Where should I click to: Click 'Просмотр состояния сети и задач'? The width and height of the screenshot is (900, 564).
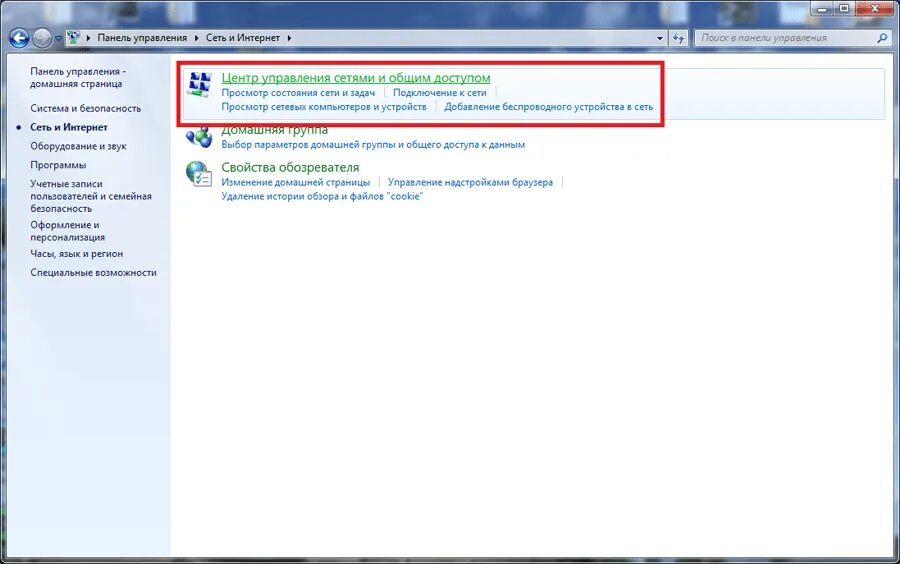298,92
